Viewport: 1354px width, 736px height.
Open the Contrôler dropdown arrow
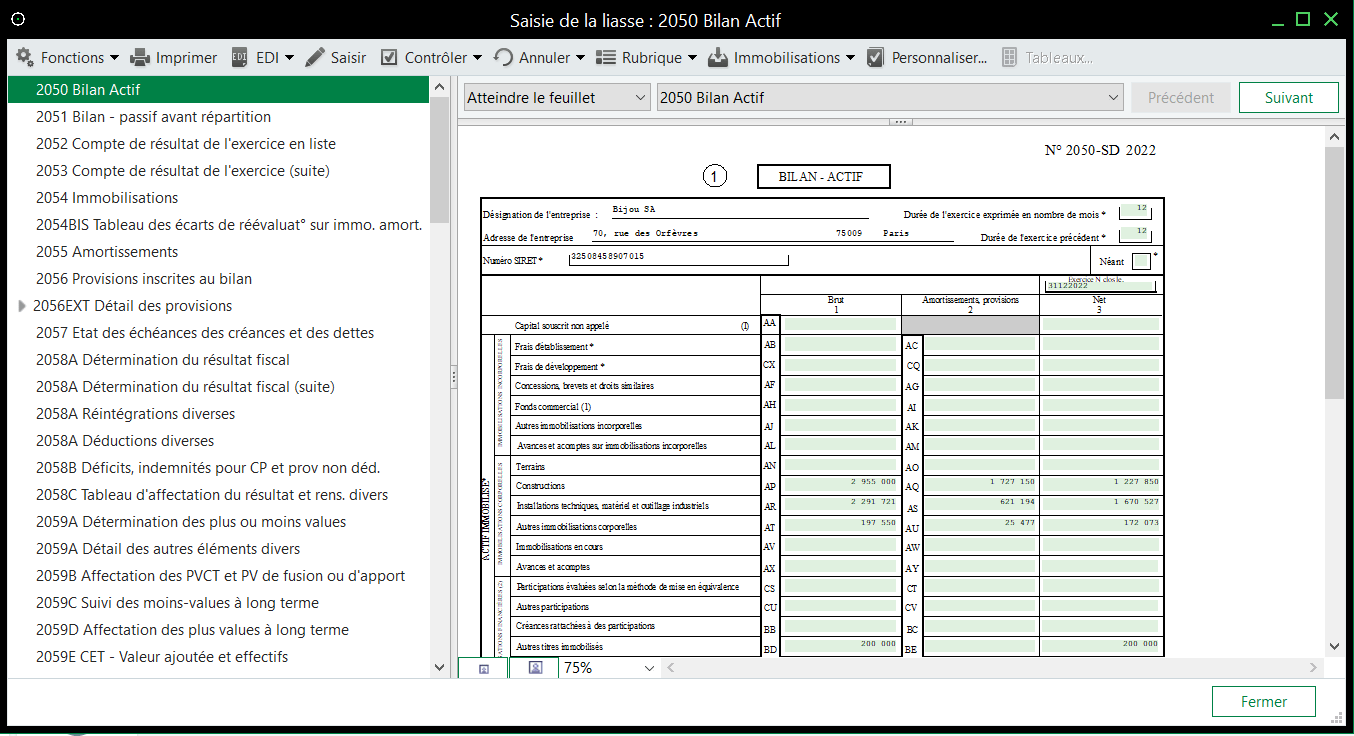pyautogui.click(x=478, y=58)
